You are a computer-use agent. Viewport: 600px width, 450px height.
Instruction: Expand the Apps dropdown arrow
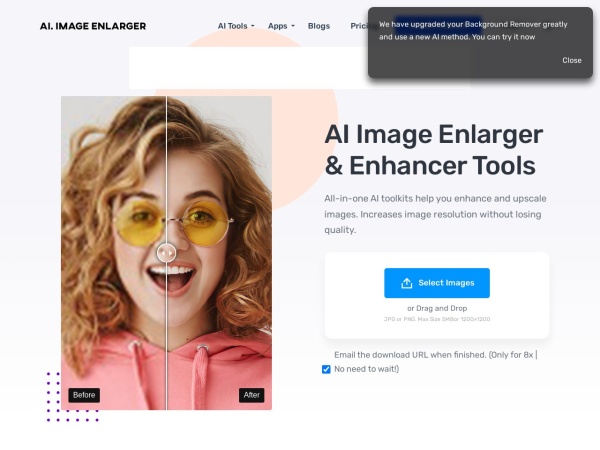click(293, 26)
